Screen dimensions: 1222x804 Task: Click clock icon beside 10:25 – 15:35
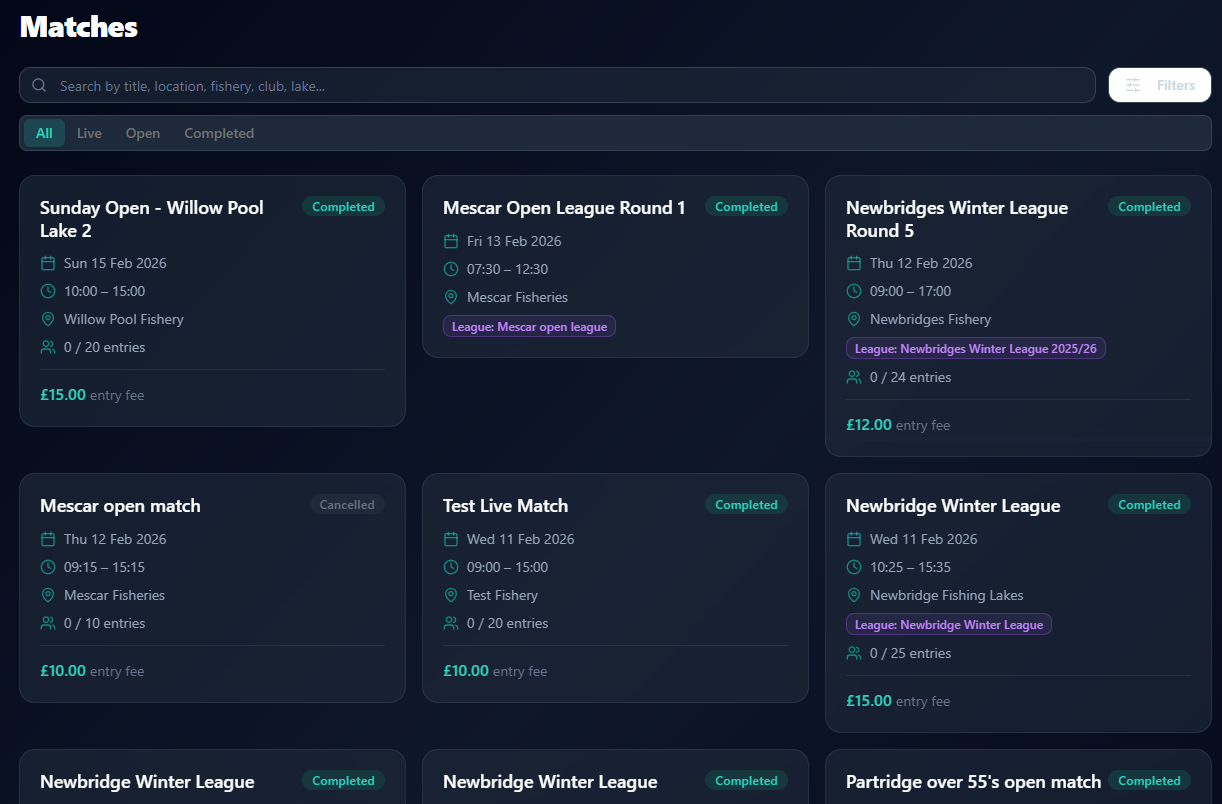pyautogui.click(x=854, y=568)
